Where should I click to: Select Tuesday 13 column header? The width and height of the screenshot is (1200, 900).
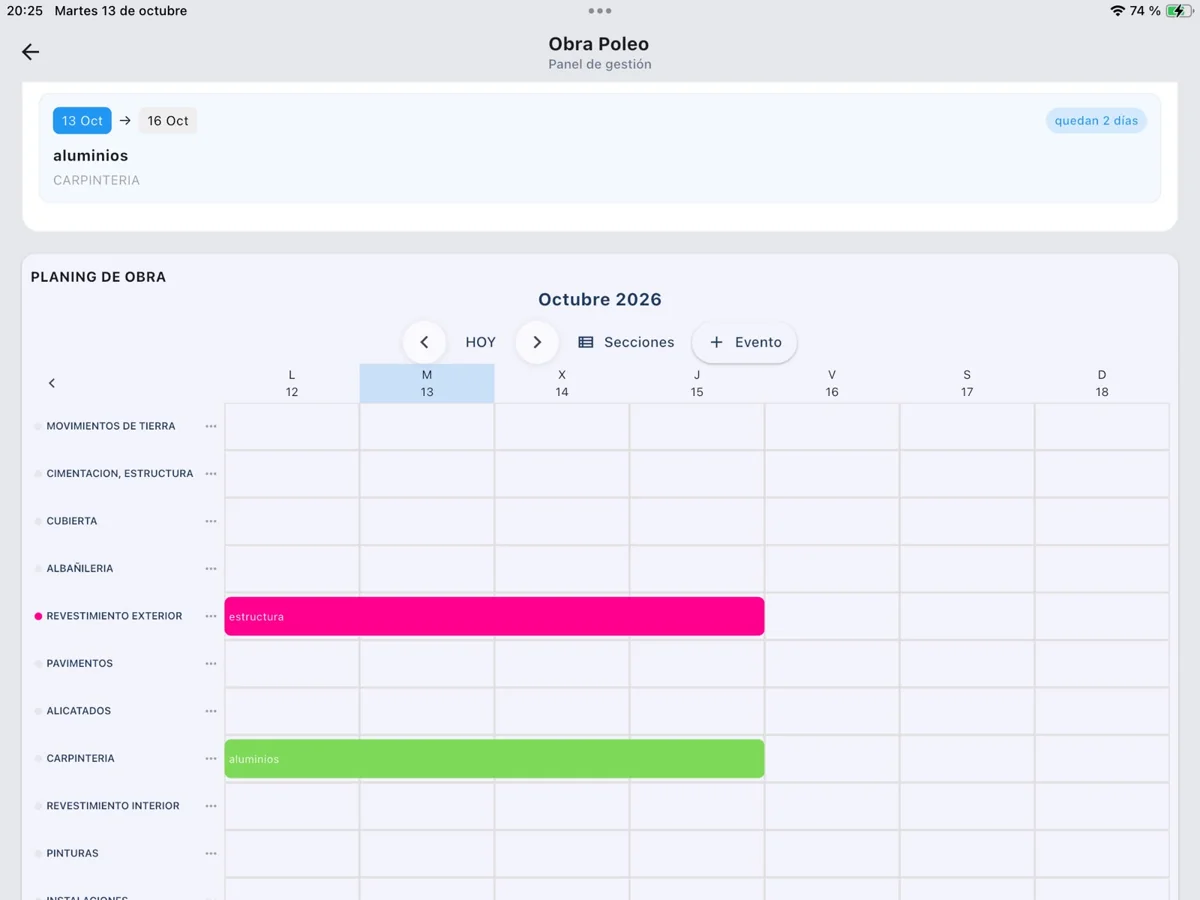point(427,383)
